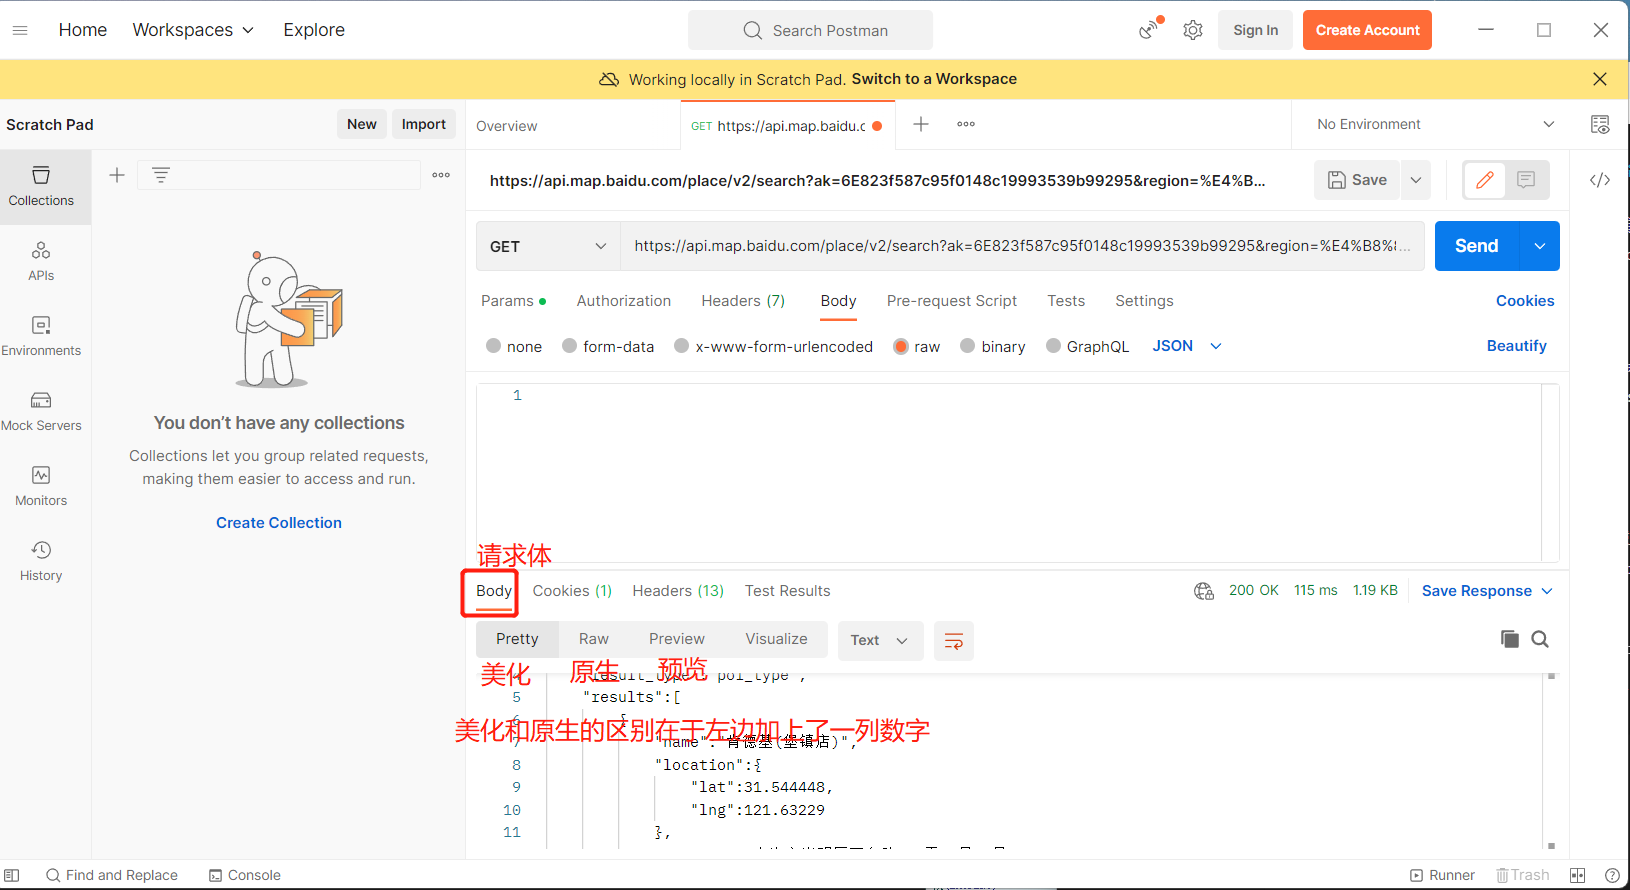The height and width of the screenshot is (890, 1630).
Task: Open the APIs sidebar panel
Action: point(41,262)
